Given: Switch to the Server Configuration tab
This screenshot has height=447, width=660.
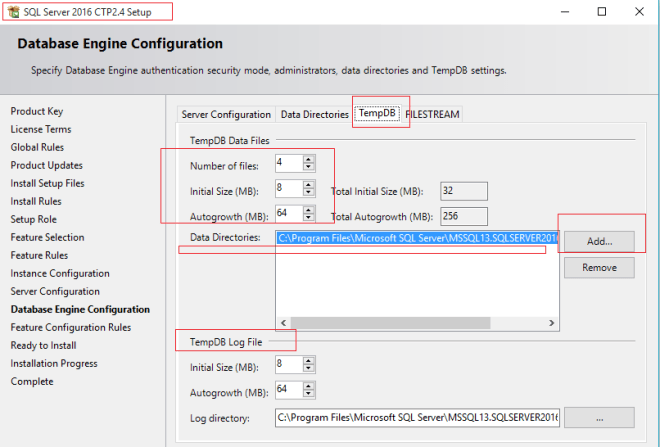Looking at the screenshot, I should click(226, 114).
